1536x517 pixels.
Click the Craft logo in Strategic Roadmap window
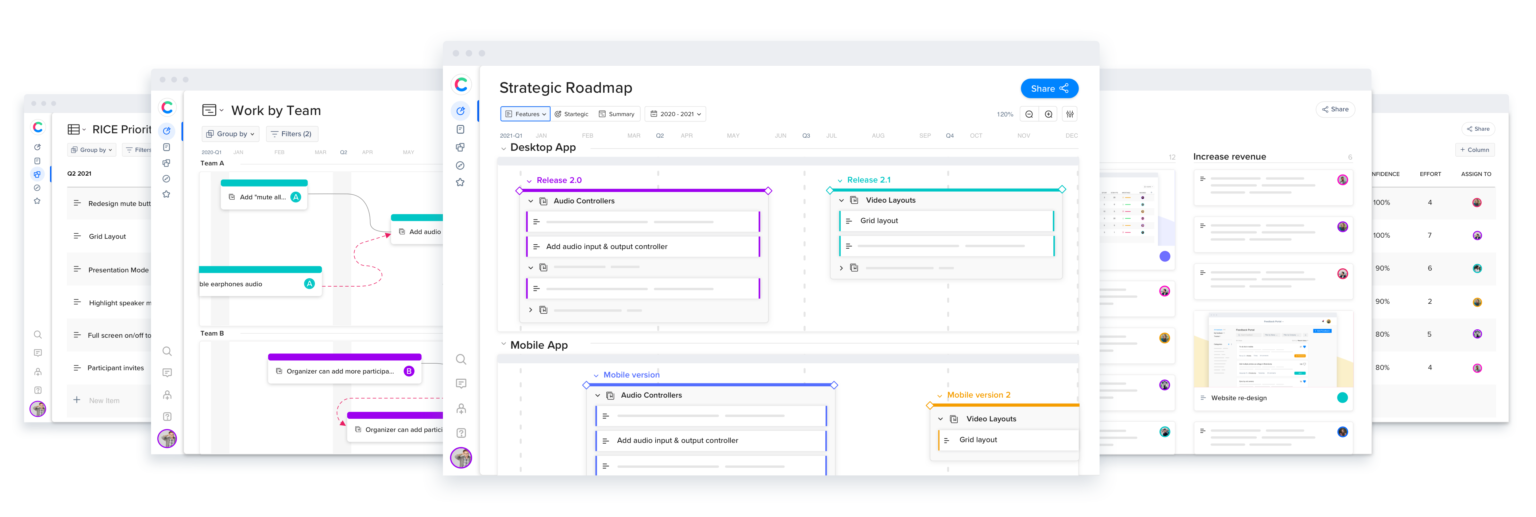tap(461, 85)
